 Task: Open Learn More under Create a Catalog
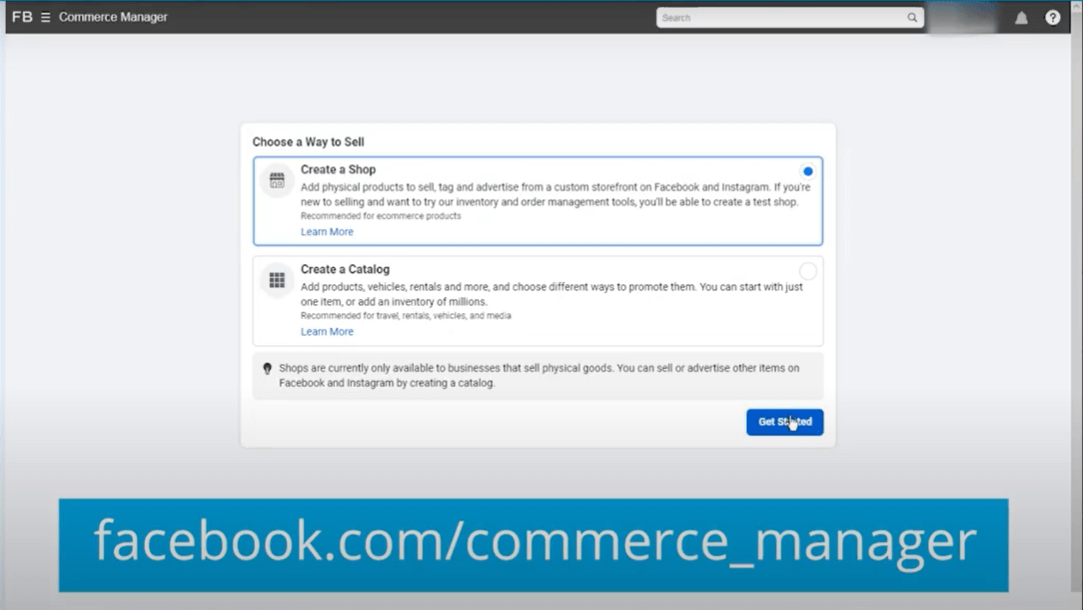(327, 332)
